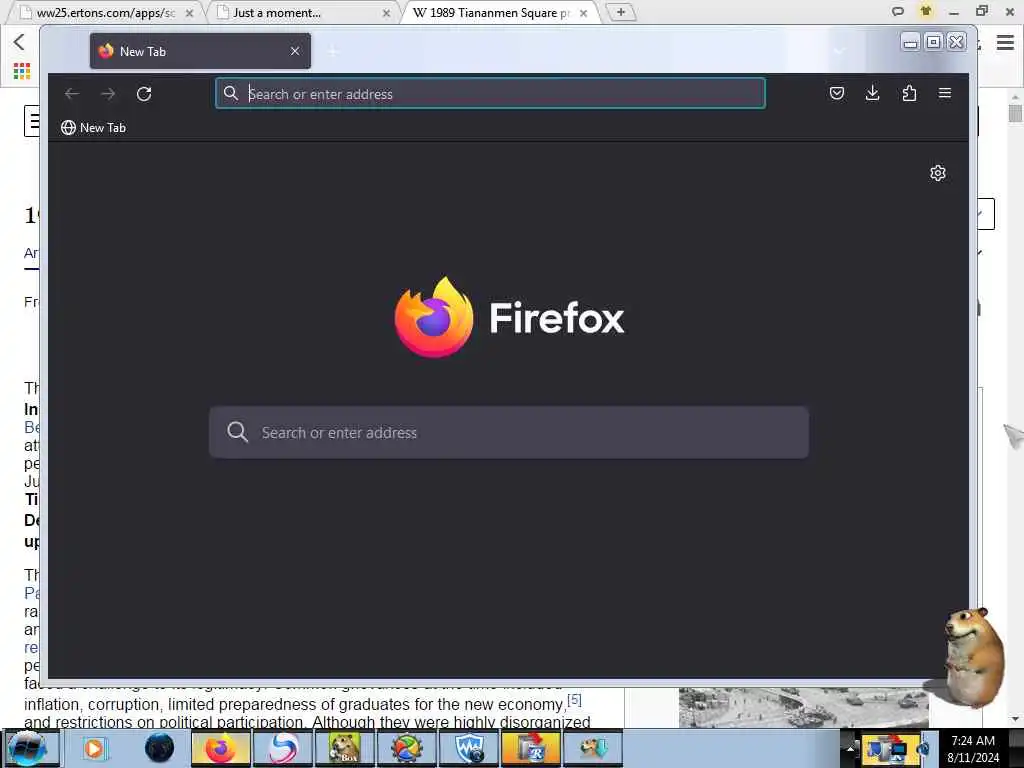The height and width of the screenshot is (768, 1024).
Task: Open the Firefox extensions puzzle icon
Action: tap(909, 93)
